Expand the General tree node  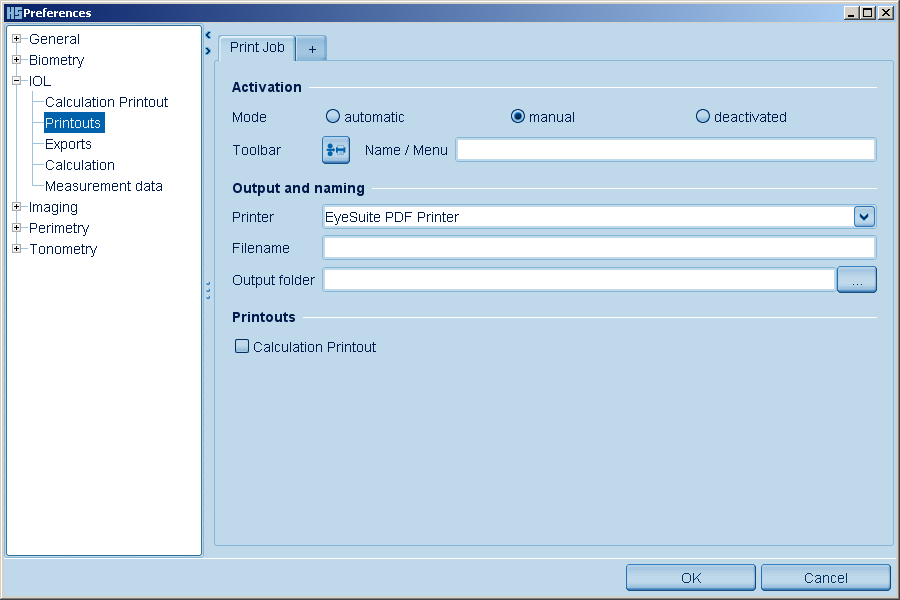[17, 39]
